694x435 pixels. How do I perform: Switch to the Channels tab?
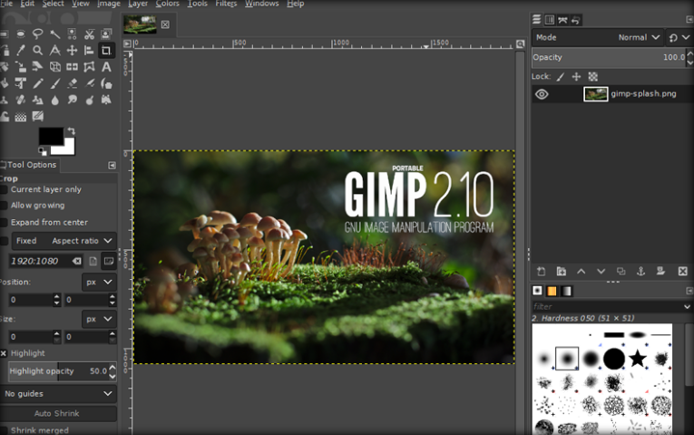550,20
